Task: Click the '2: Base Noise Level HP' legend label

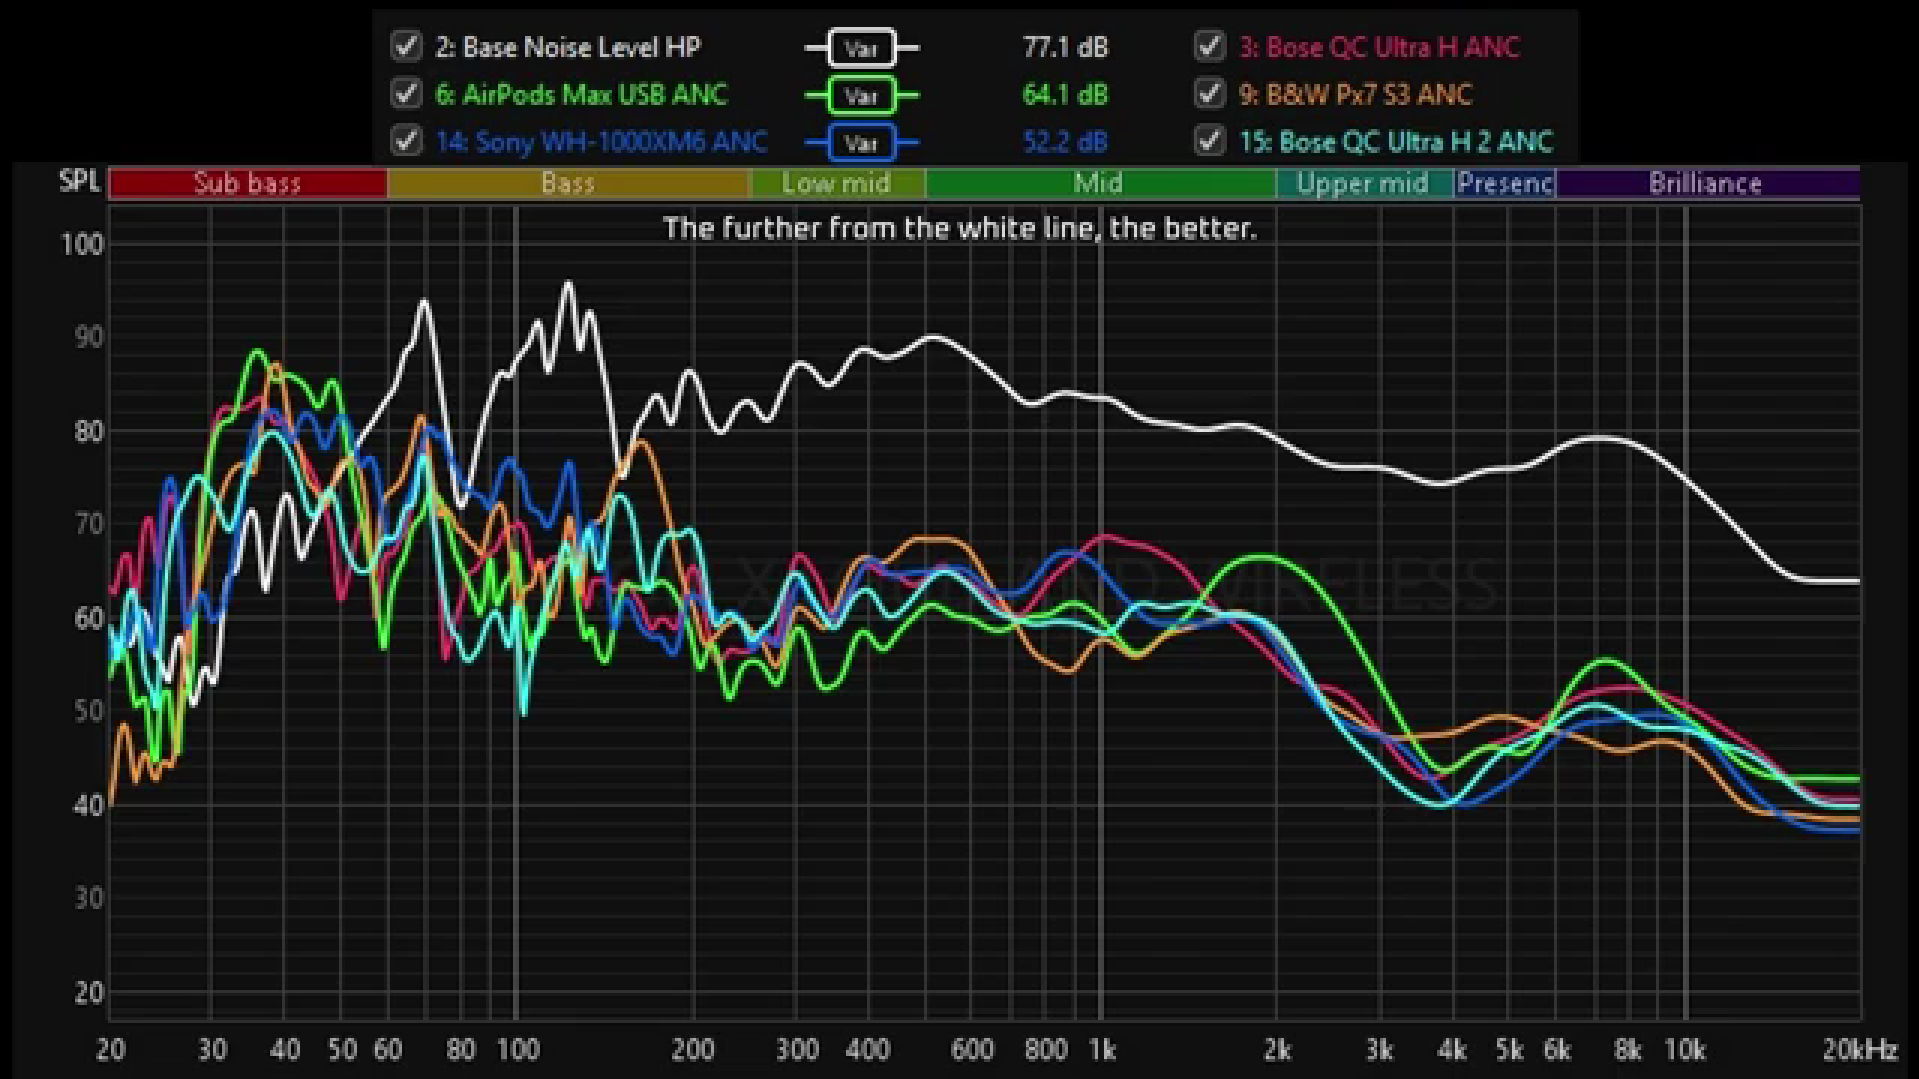Action: pos(568,47)
